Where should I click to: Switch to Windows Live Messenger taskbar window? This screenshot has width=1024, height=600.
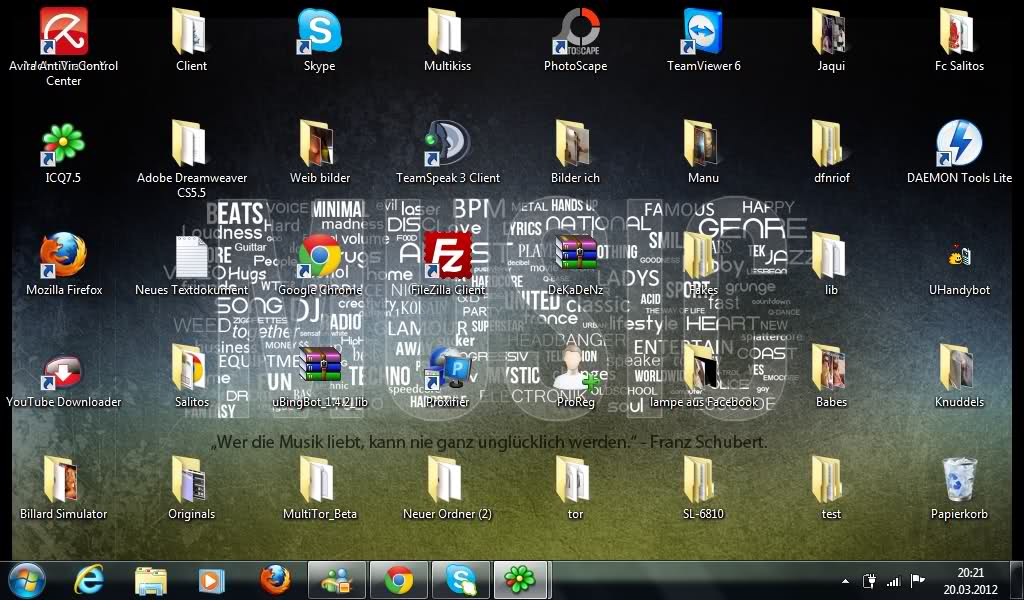[x=336, y=580]
